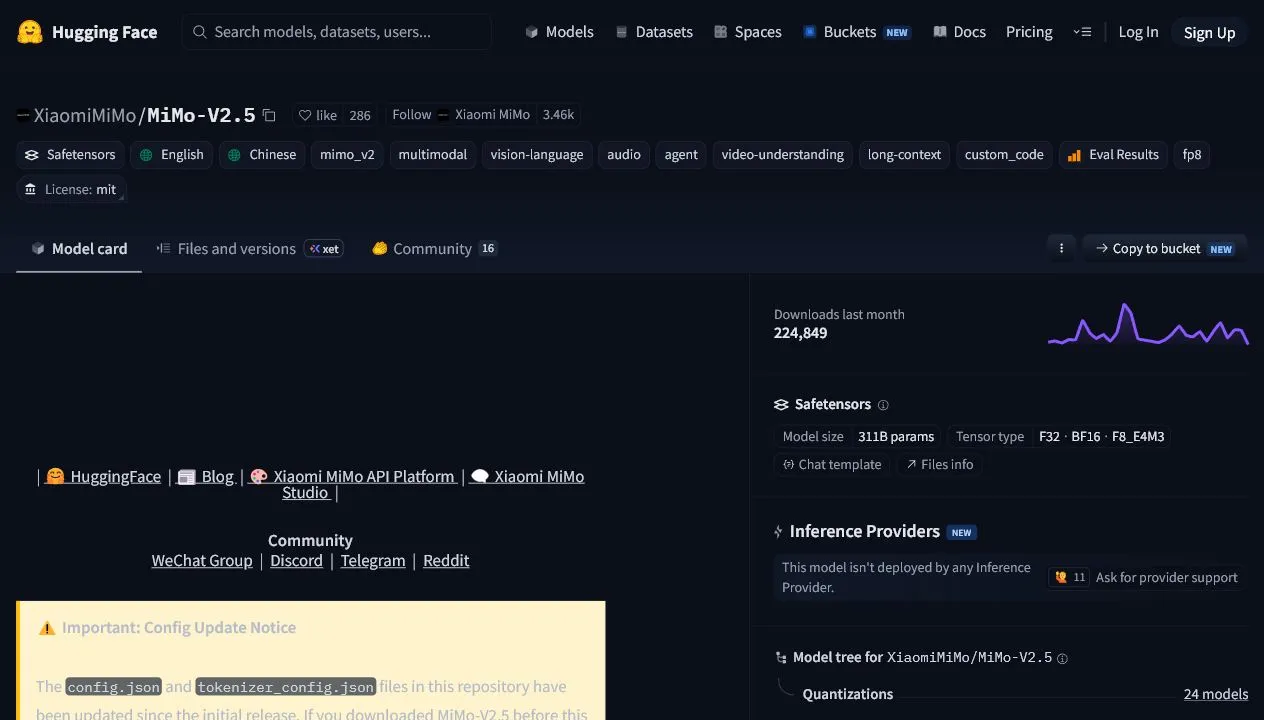Click the 3.46k followers count
The width and height of the screenshot is (1264, 720).
(558, 115)
